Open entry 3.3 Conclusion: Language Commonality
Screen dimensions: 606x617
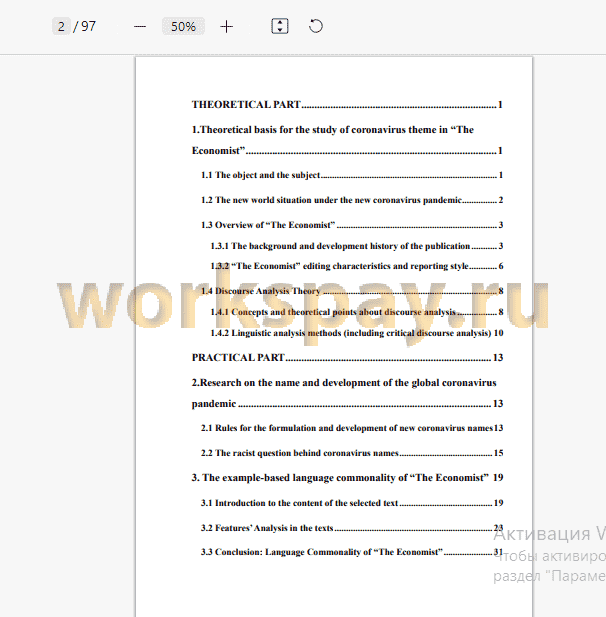(x=352, y=552)
